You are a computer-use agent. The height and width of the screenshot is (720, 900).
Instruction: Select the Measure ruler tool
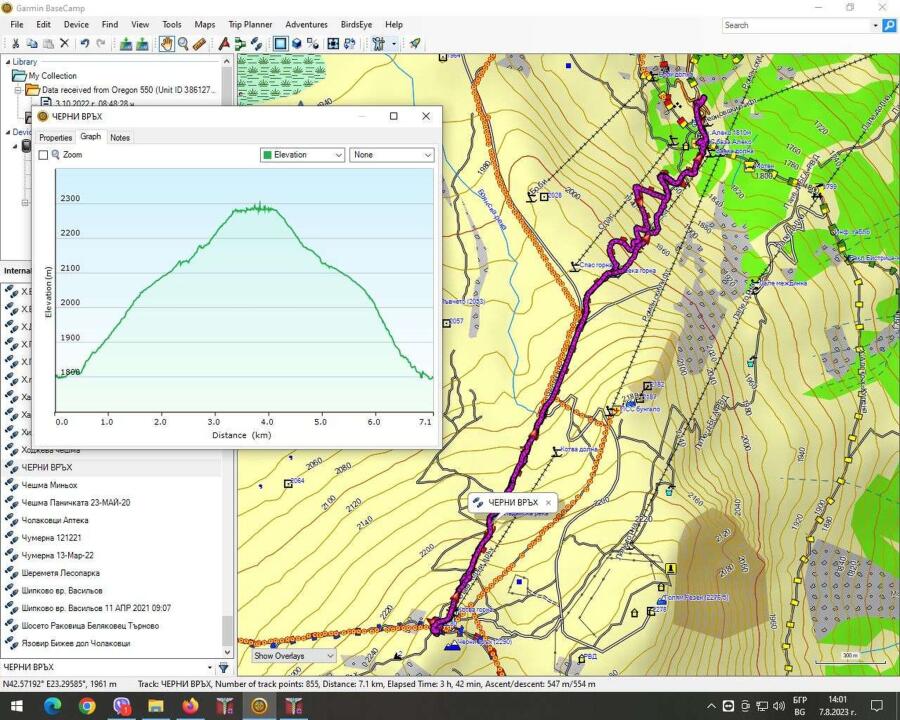(199, 44)
